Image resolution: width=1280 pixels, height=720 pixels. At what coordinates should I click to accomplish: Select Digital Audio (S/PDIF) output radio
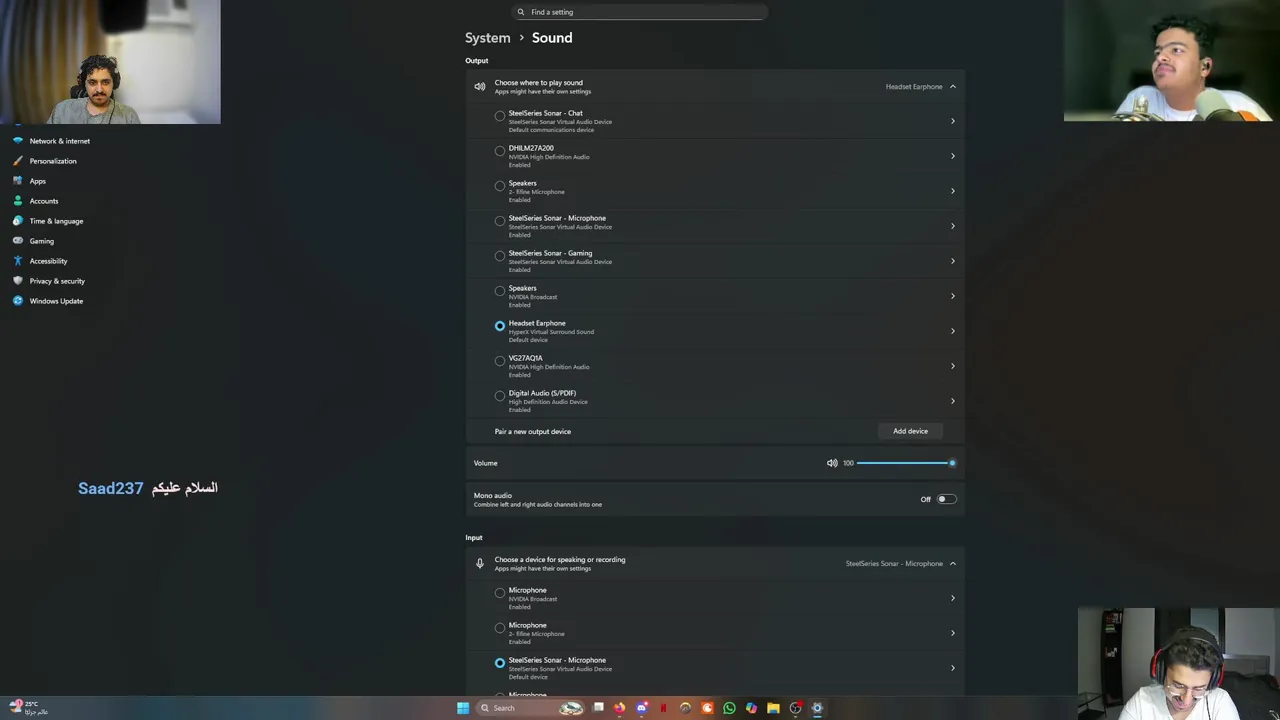(500, 396)
